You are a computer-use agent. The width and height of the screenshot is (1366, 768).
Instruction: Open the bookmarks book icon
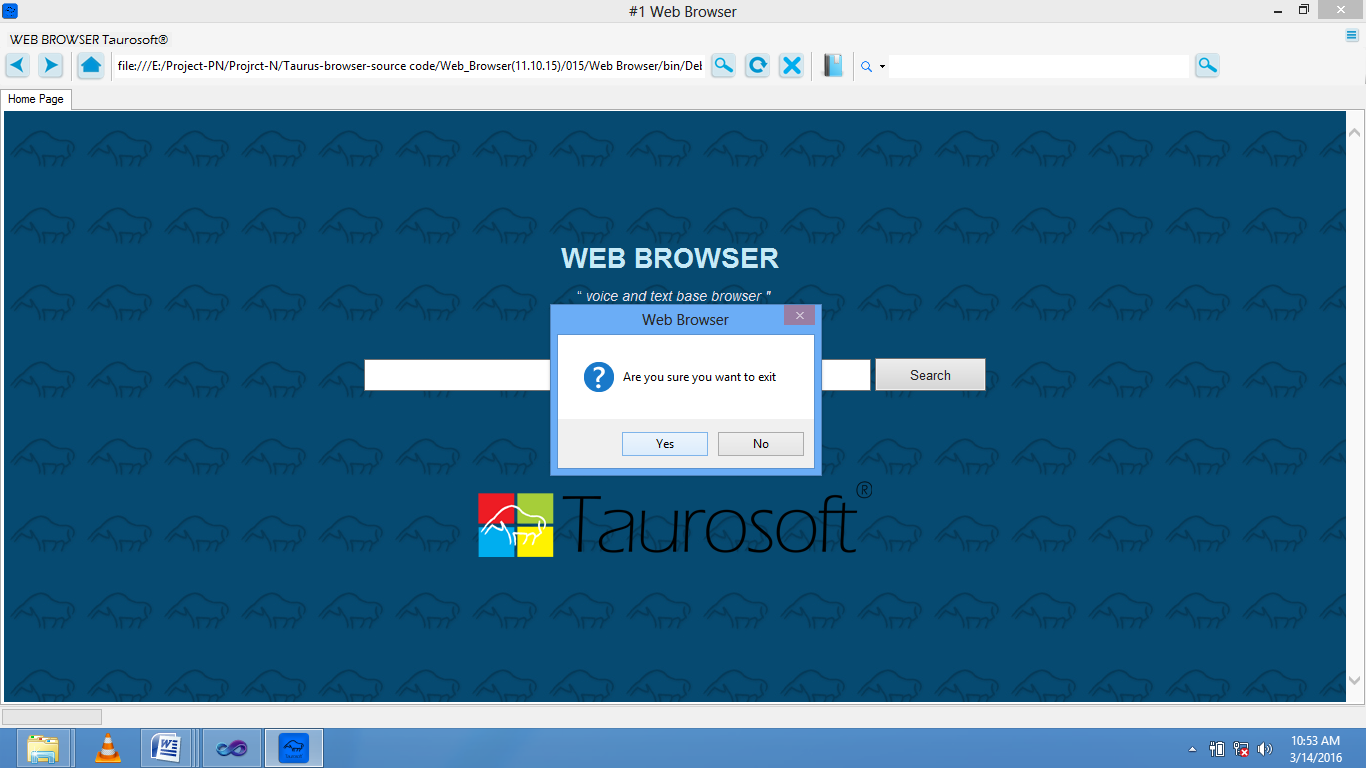[x=833, y=66]
